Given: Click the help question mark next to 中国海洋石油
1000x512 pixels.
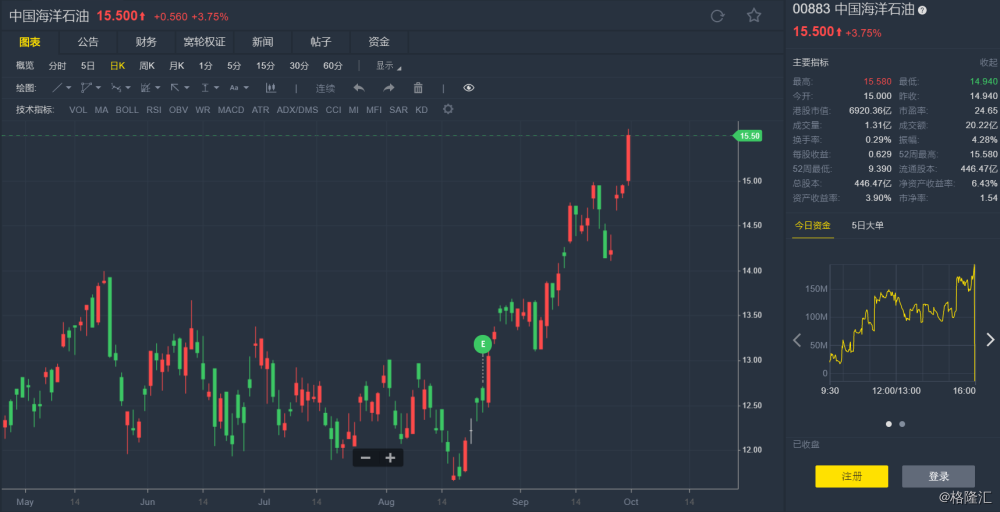Looking at the screenshot, I should click(922, 10).
